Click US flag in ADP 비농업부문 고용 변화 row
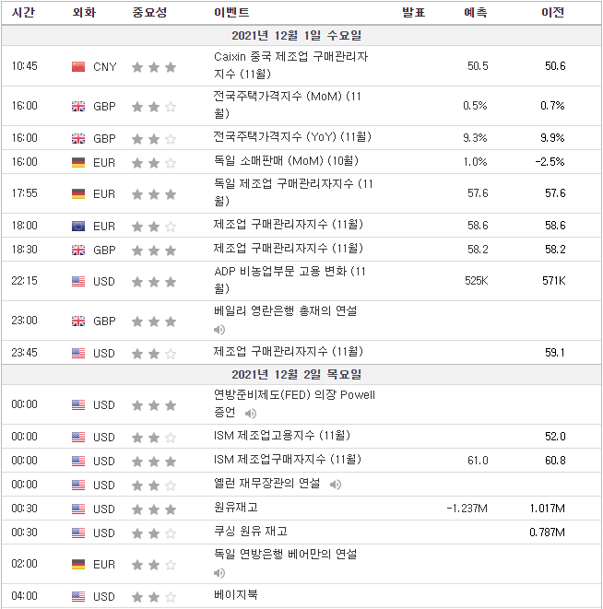This screenshot has height=609, width=603. tap(78, 281)
